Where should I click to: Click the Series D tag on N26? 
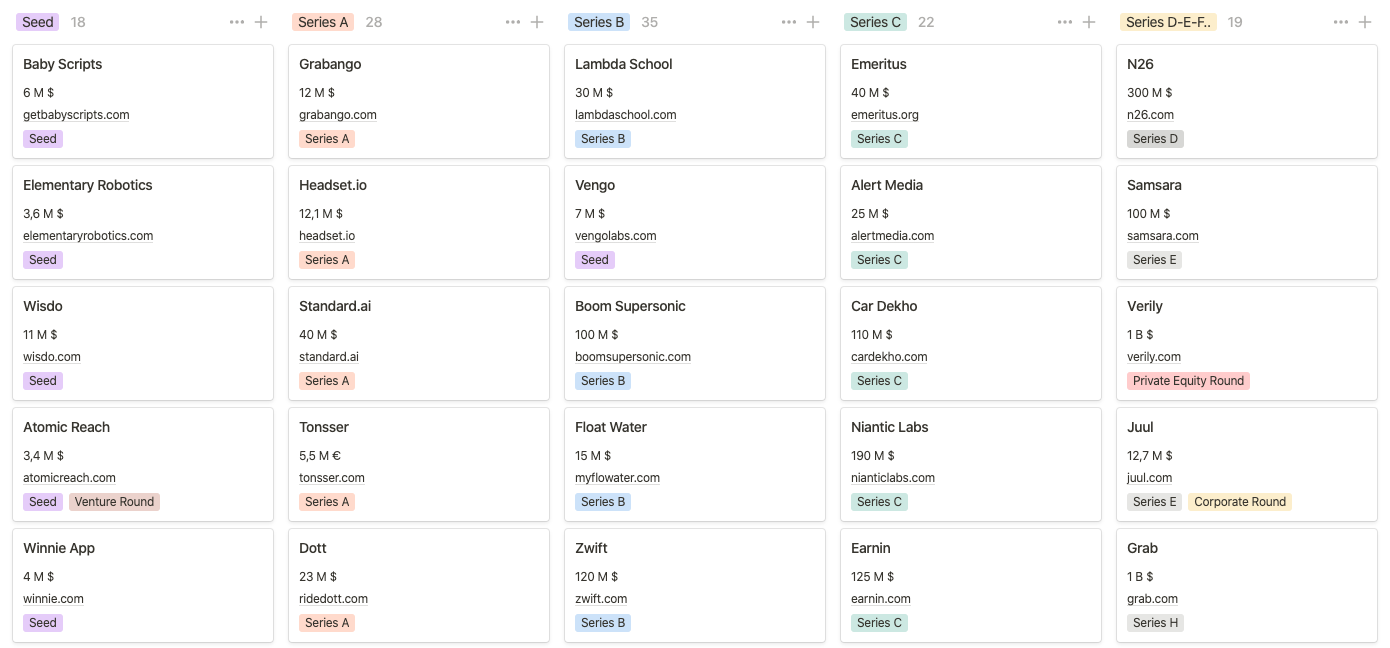coord(1155,139)
